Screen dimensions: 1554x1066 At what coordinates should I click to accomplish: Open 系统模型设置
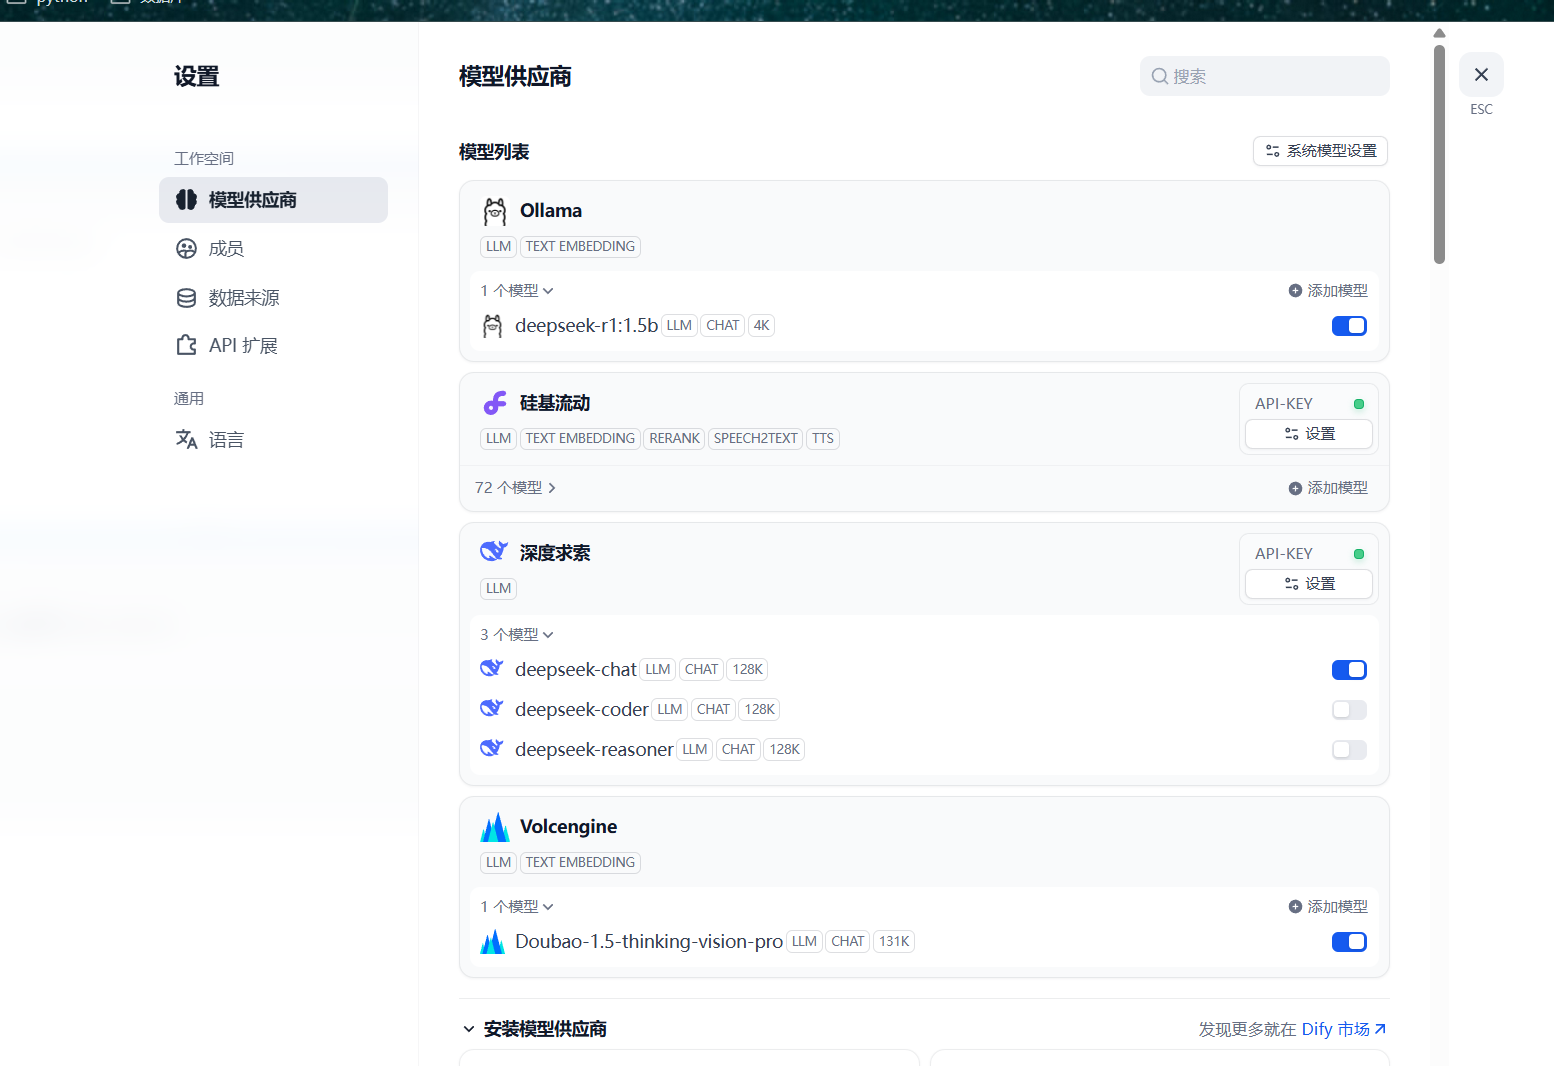coord(1320,151)
